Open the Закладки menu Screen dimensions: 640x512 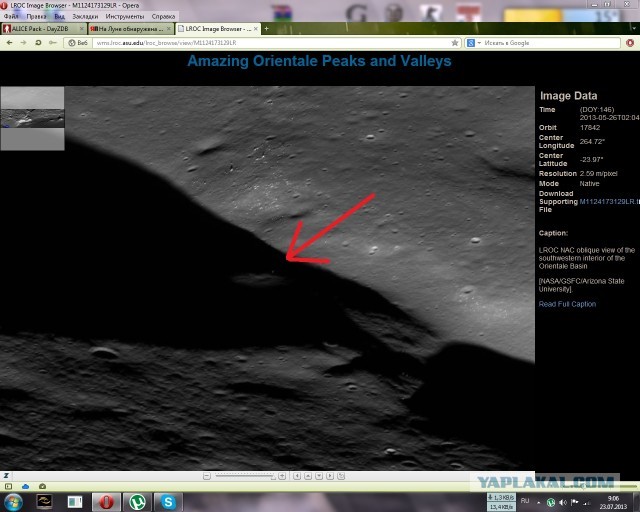(84, 16)
